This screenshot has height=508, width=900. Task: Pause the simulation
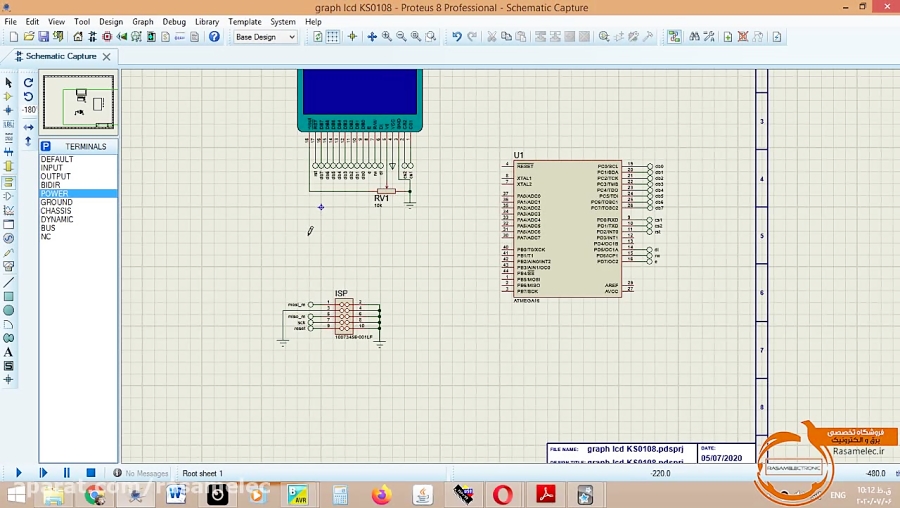[67, 473]
